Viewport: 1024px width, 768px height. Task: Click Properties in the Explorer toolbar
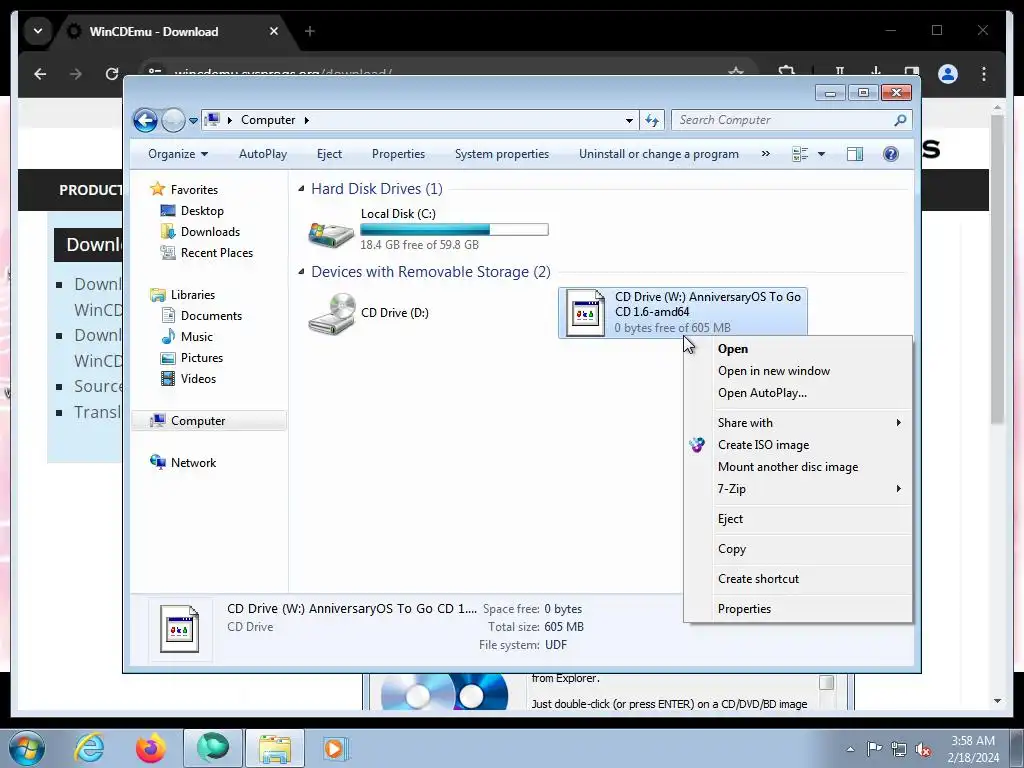pyautogui.click(x=398, y=154)
